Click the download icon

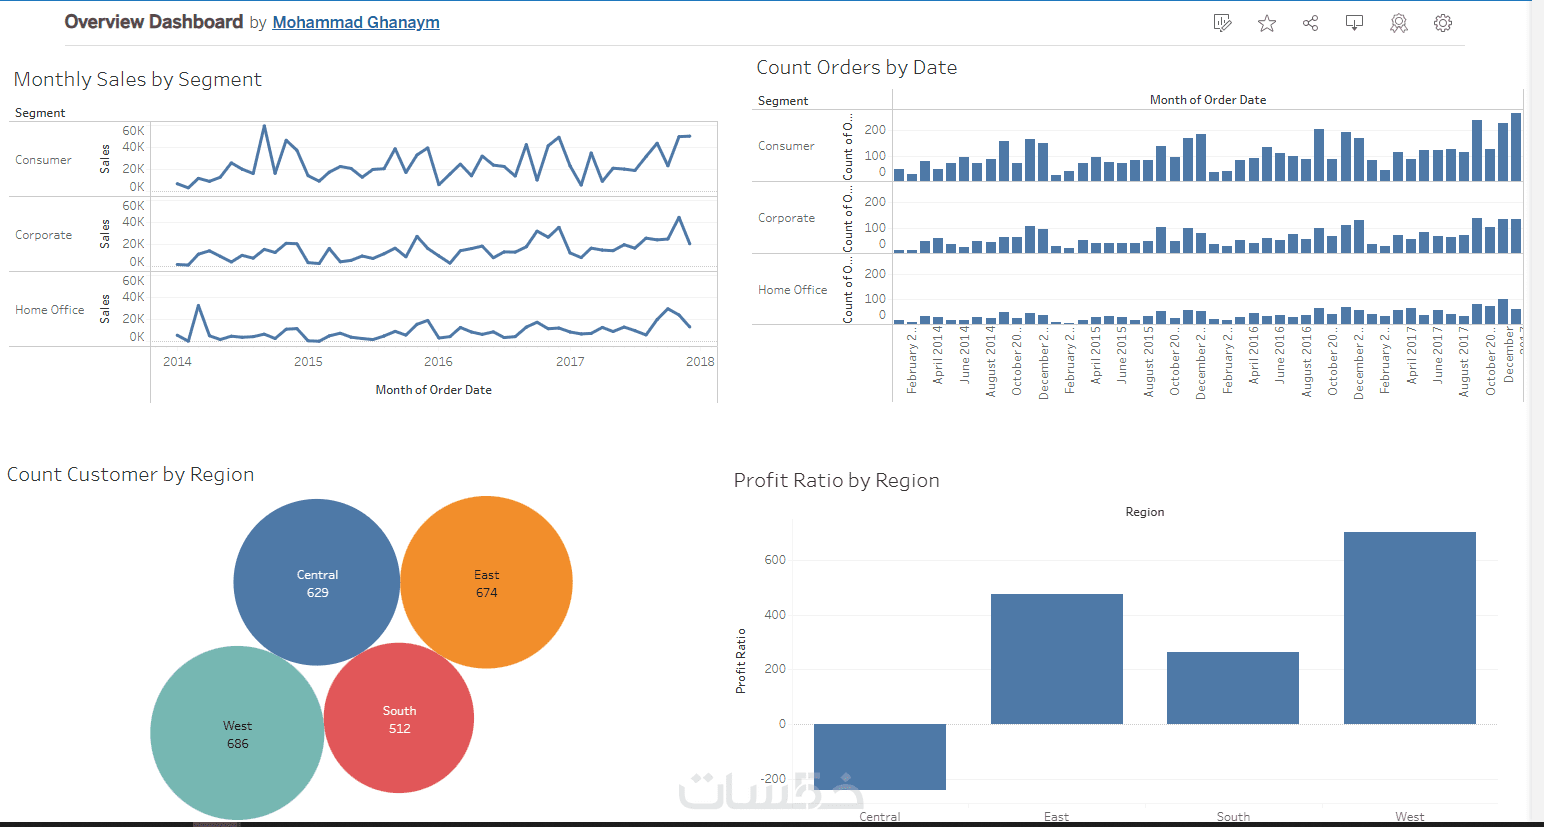1355,23
